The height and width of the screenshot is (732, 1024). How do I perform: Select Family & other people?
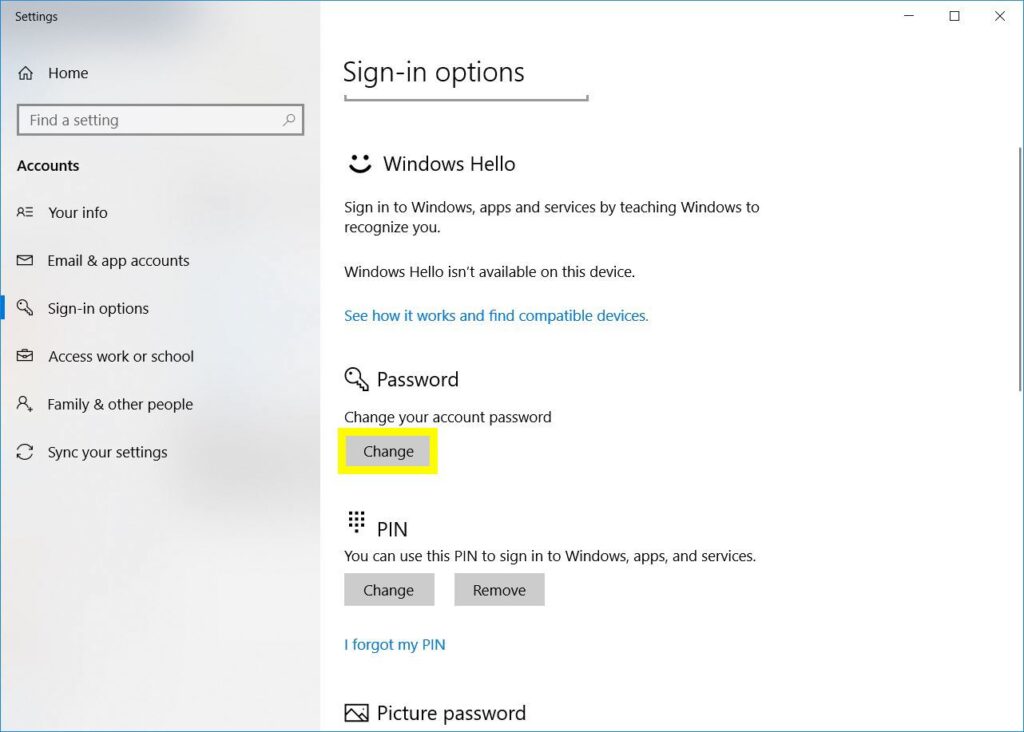[120, 404]
